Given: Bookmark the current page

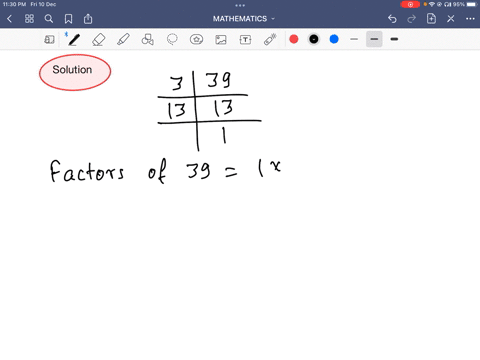Looking at the screenshot, I should [x=68, y=19].
